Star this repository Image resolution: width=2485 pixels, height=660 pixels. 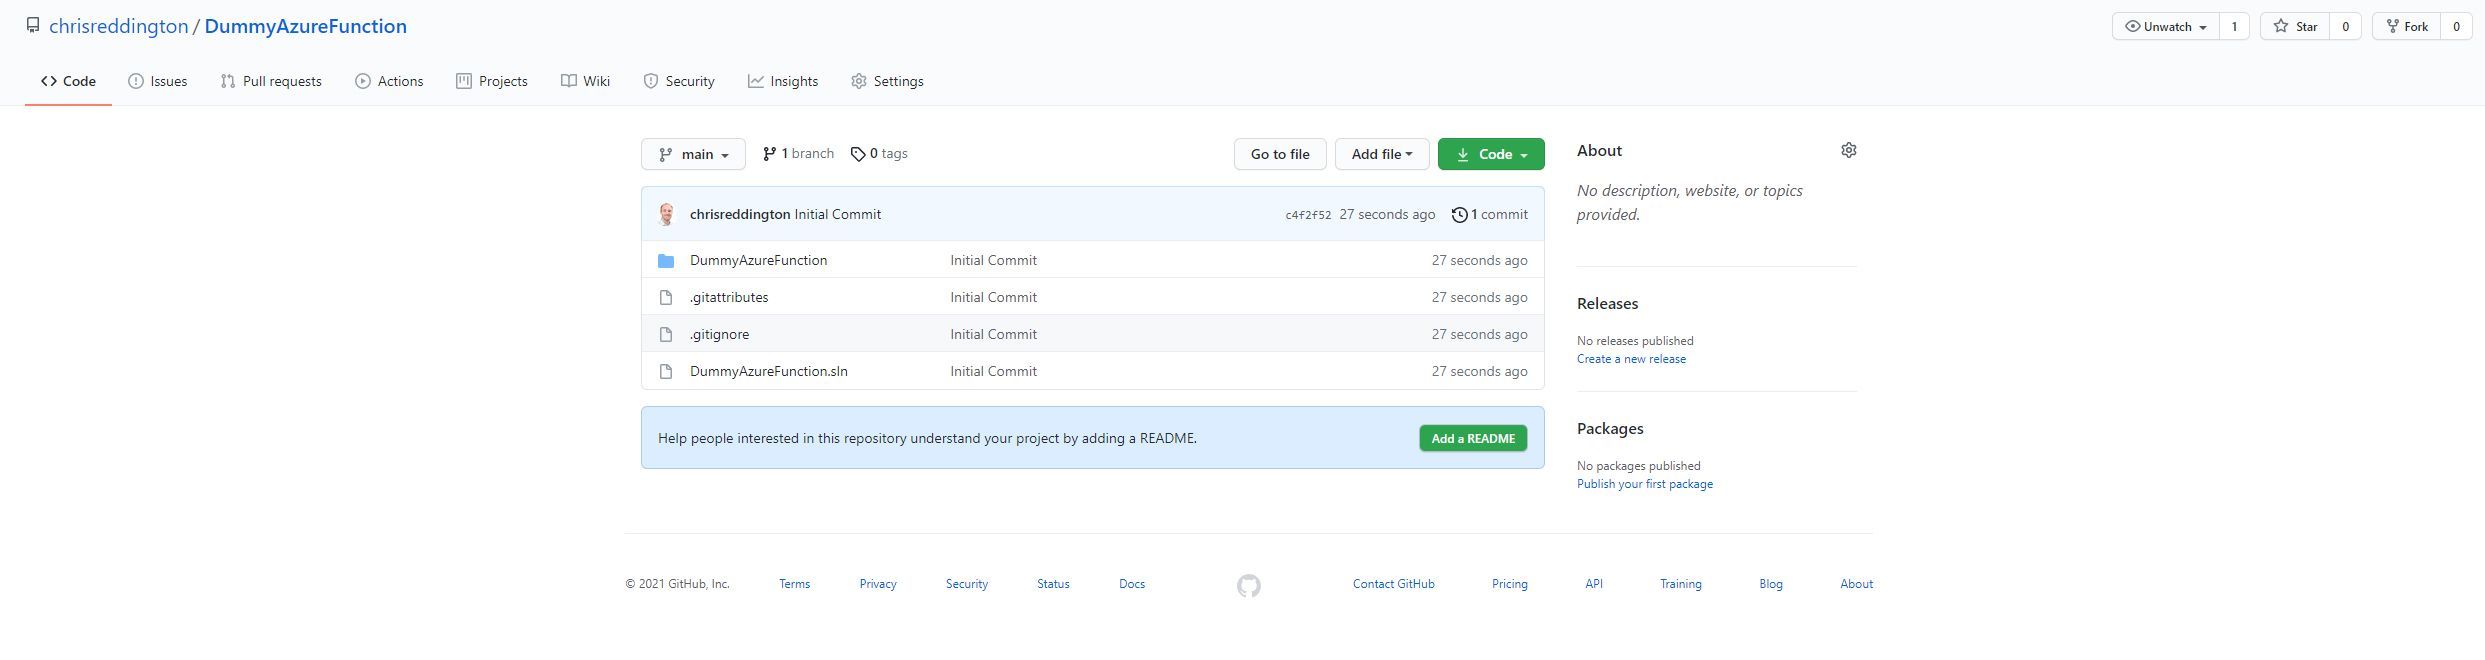(2295, 27)
